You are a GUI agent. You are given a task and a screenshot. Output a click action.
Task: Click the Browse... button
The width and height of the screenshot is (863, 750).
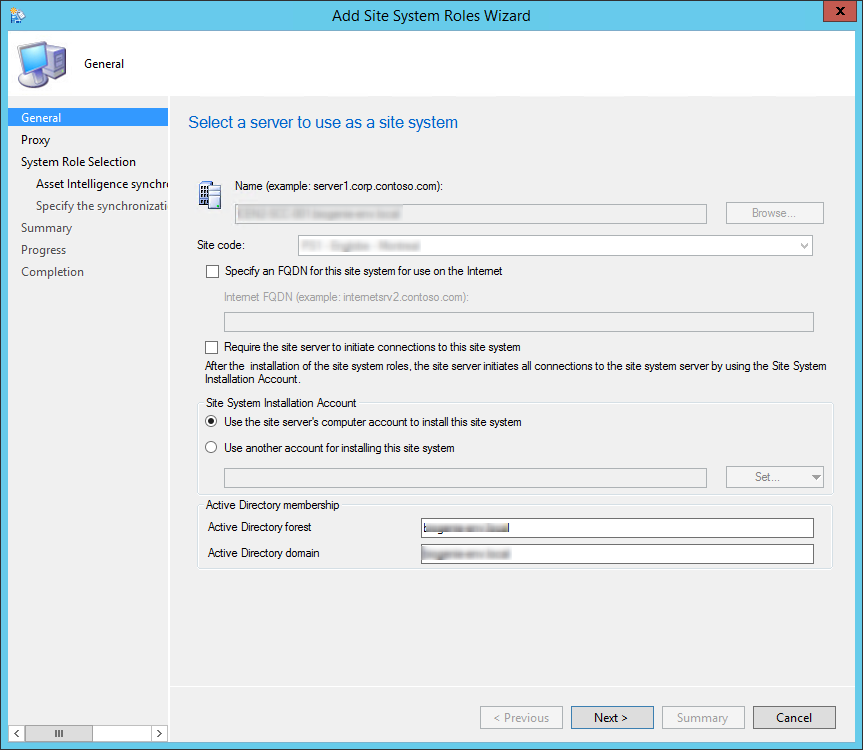point(774,213)
